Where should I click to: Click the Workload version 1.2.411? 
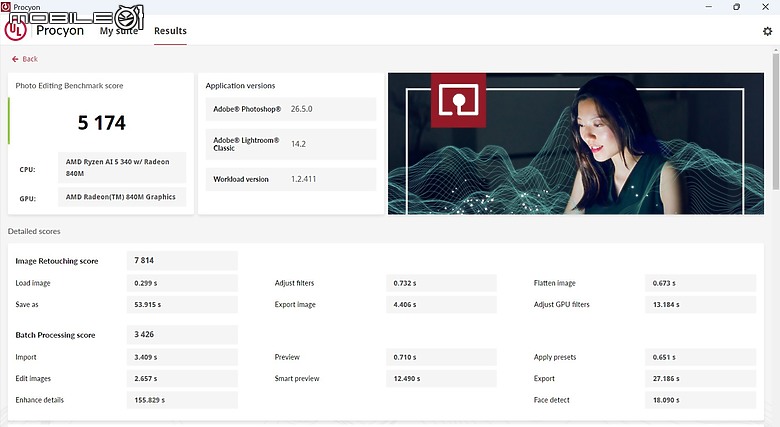pyautogui.click(x=303, y=179)
